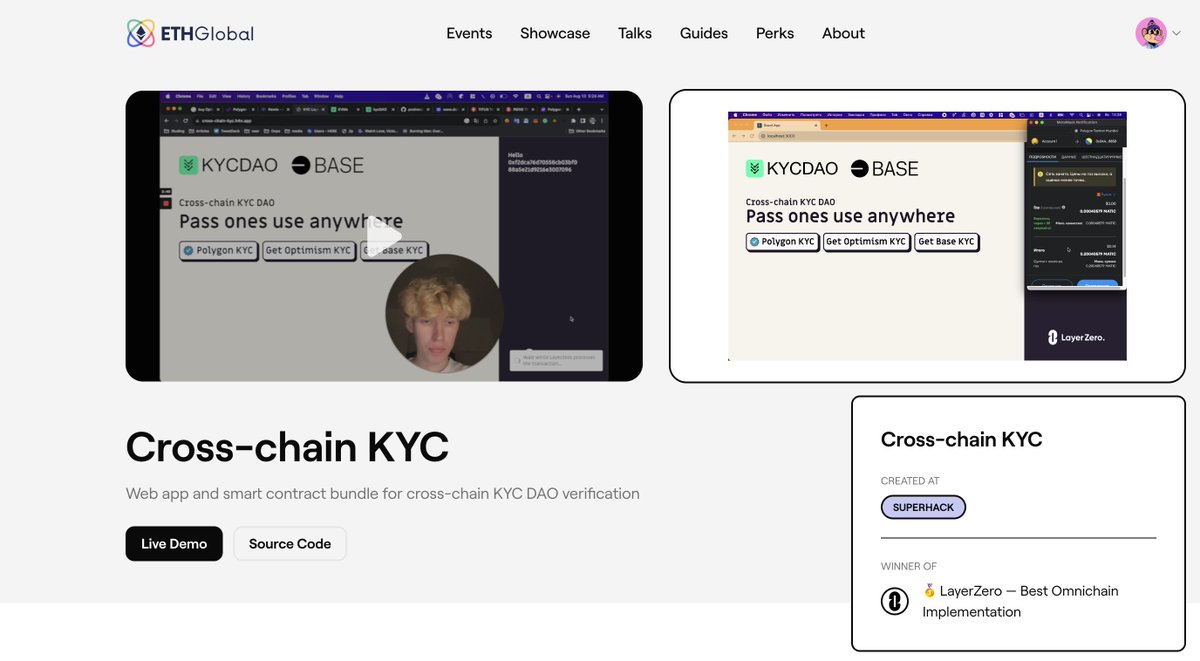Click the Live Demo button
The width and height of the screenshot is (1200, 661).
(174, 544)
